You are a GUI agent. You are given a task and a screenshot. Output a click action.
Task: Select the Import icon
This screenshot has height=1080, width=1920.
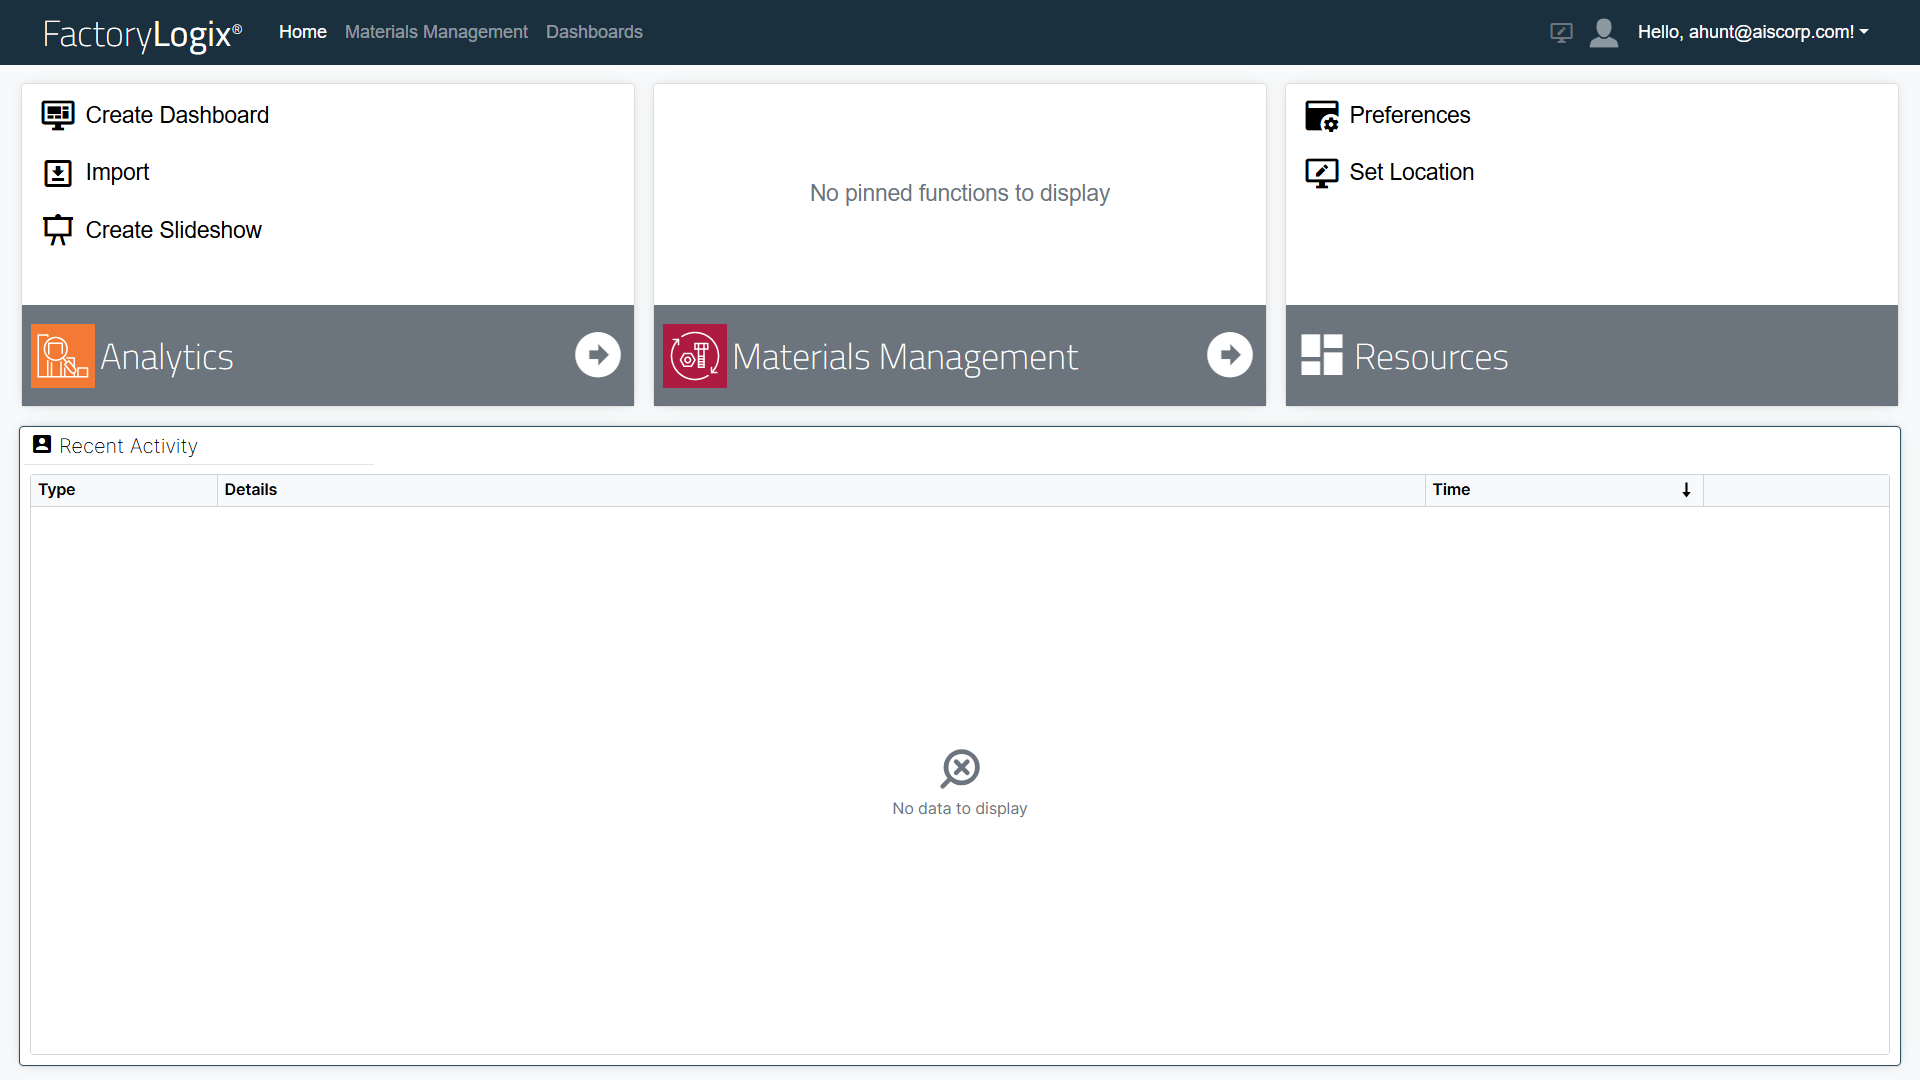pyautogui.click(x=57, y=172)
